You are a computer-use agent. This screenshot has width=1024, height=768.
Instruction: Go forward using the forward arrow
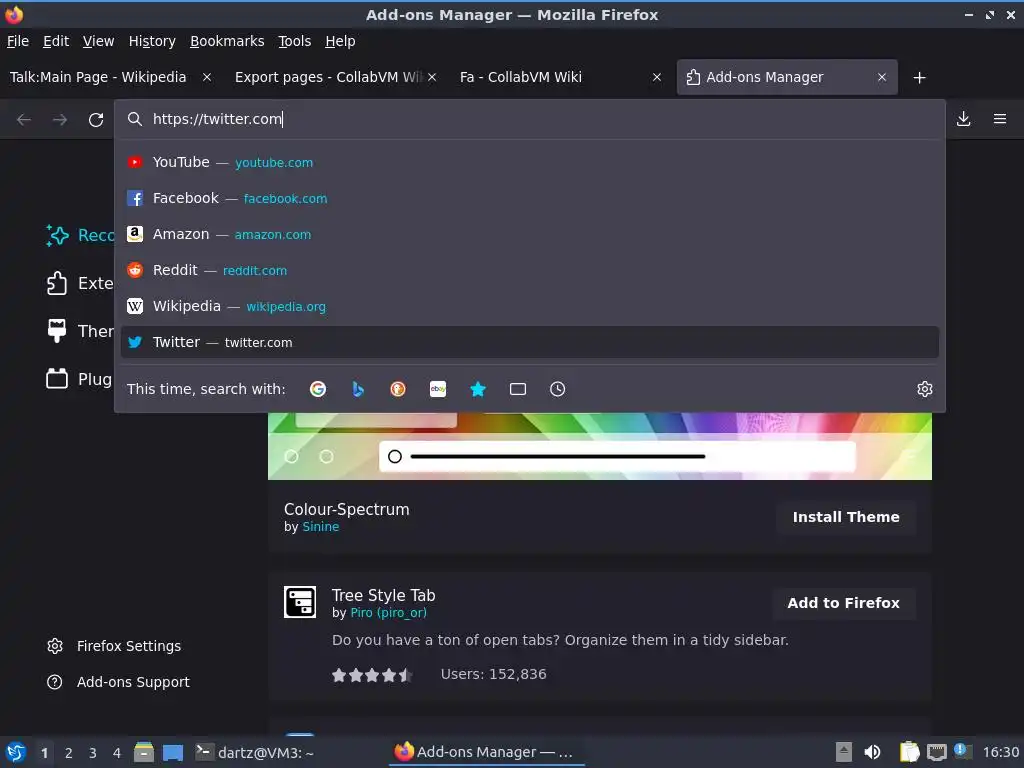click(x=60, y=120)
